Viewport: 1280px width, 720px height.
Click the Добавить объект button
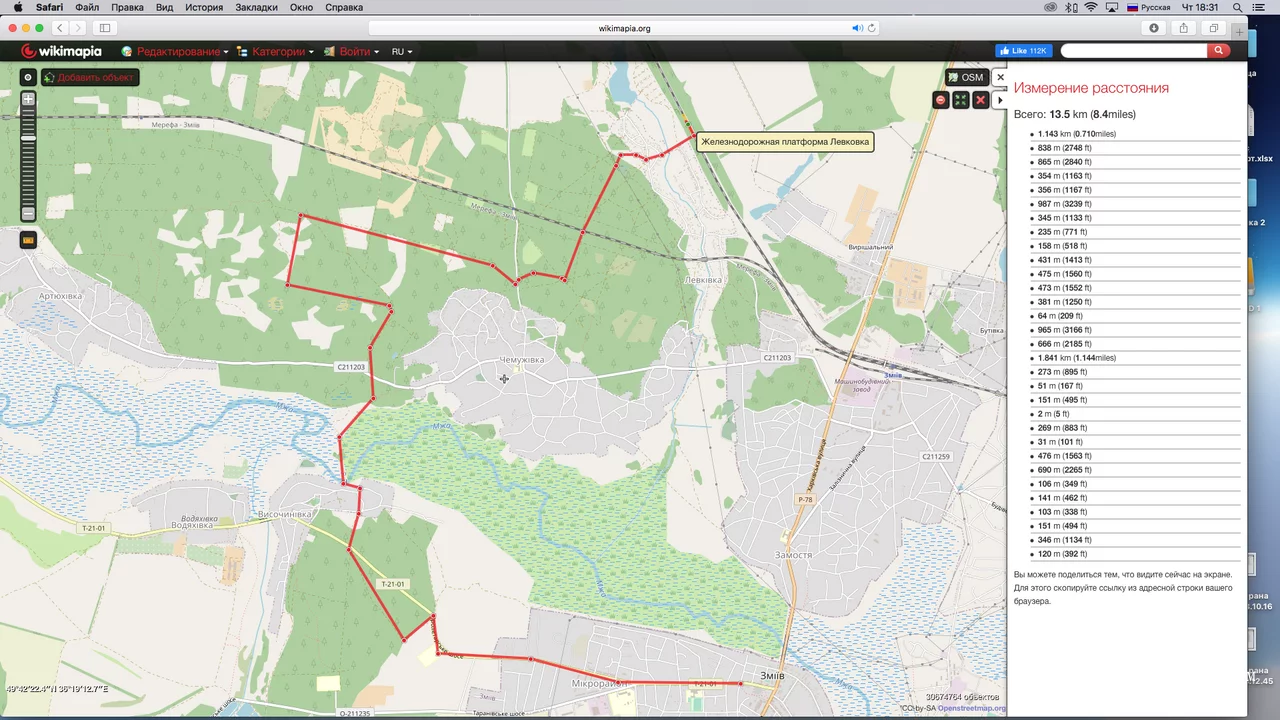(88, 77)
